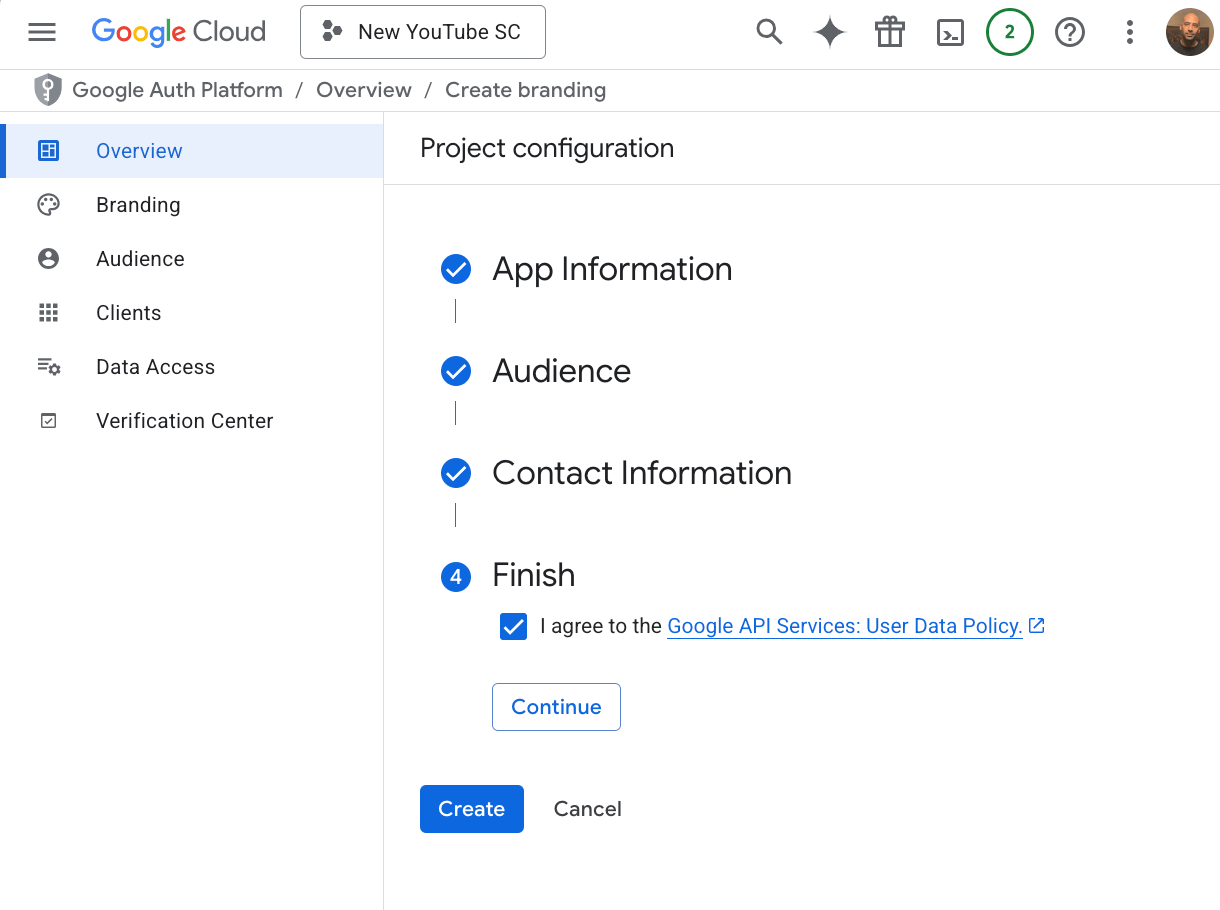Image resolution: width=1220 pixels, height=910 pixels.
Task: Go to Clients in the sidebar
Action: pos(128,313)
